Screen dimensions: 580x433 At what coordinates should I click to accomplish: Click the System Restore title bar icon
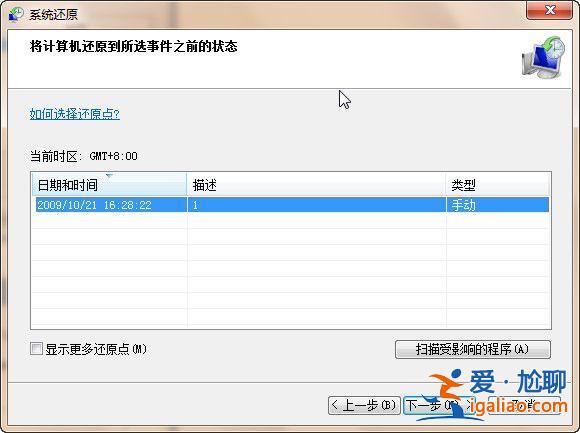[x=16, y=14]
